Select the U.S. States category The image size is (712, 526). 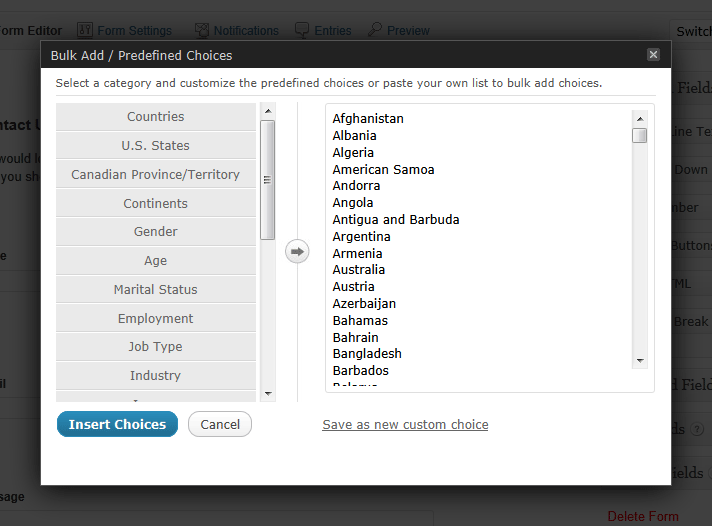click(x=156, y=145)
